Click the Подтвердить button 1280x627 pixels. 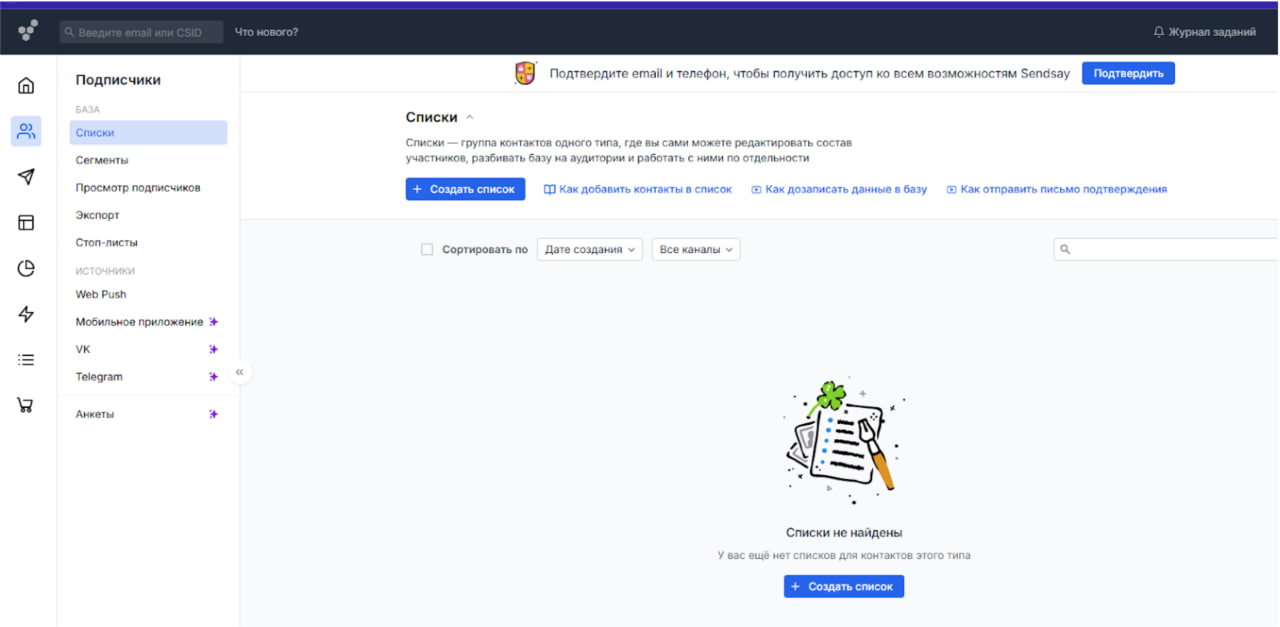pos(1128,73)
